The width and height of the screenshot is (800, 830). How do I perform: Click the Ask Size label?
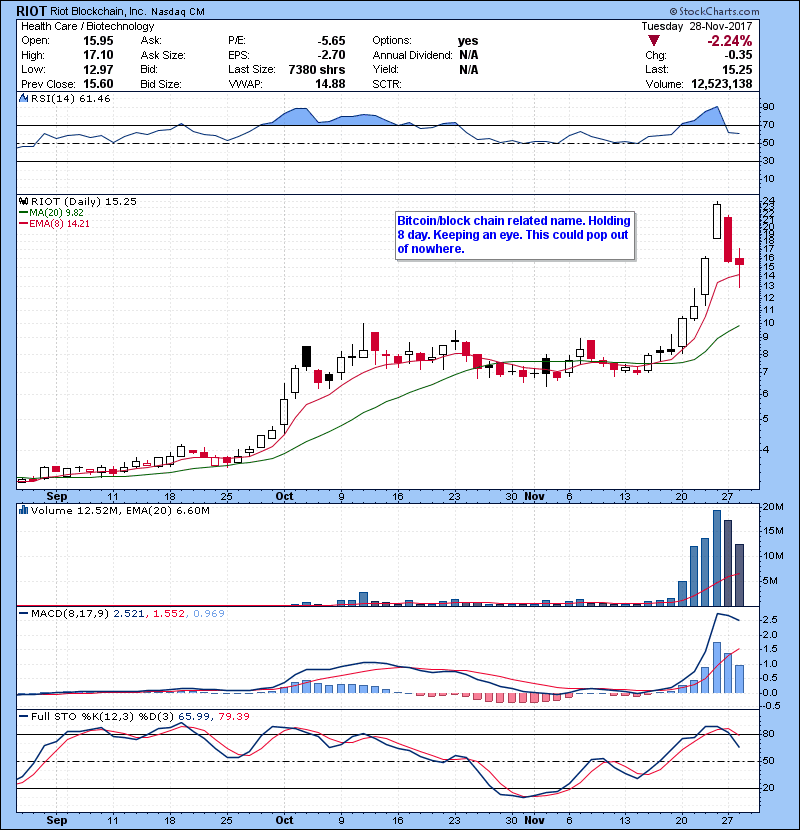click(163, 55)
